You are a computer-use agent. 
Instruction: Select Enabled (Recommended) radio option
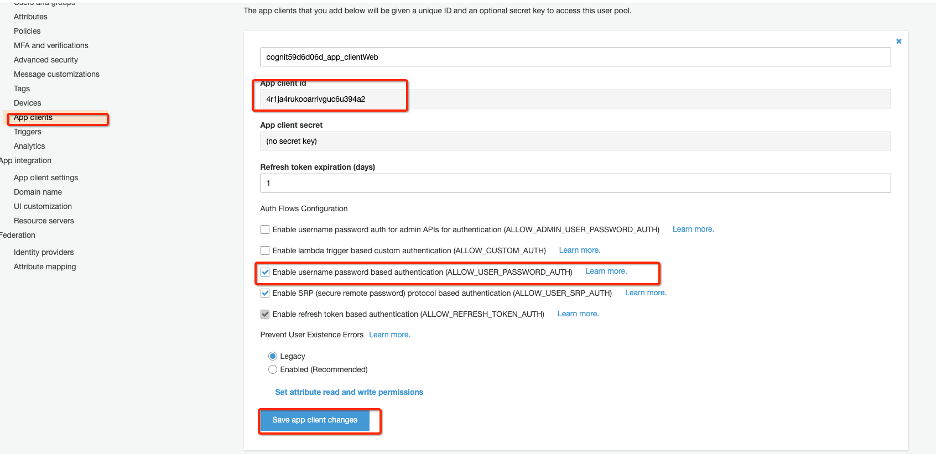(x=272, y=370)
